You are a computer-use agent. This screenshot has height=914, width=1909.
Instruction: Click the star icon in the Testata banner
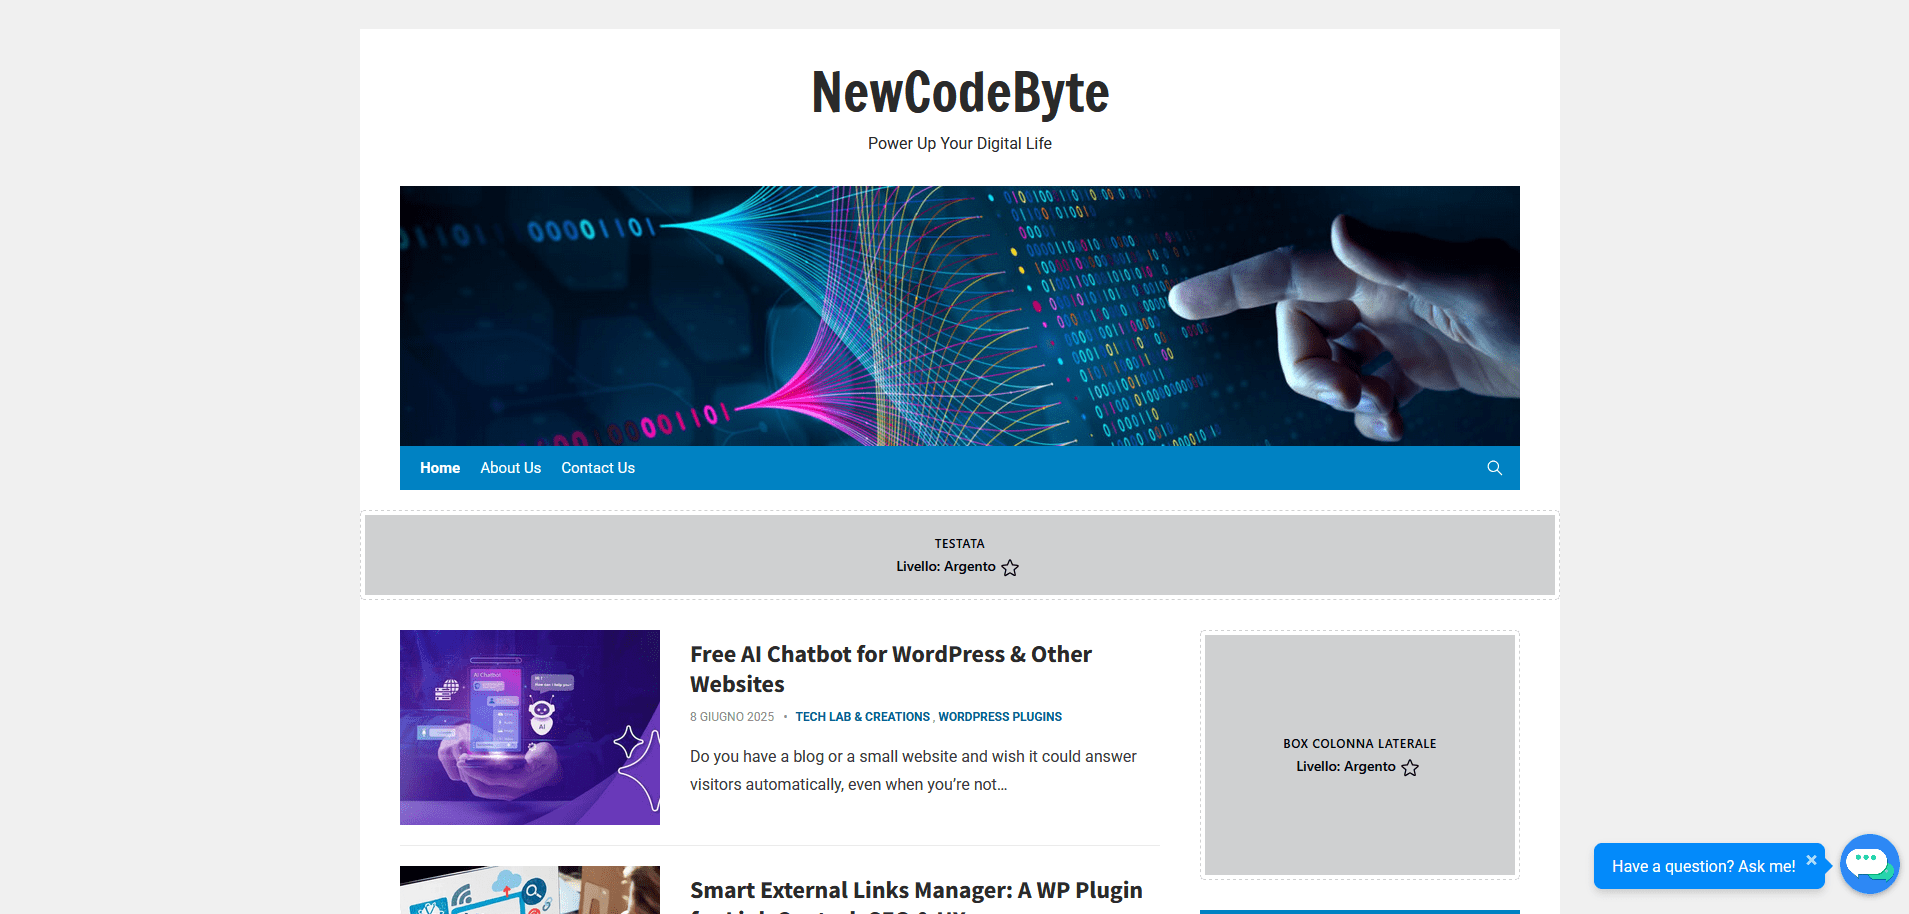pos(1010,568)
